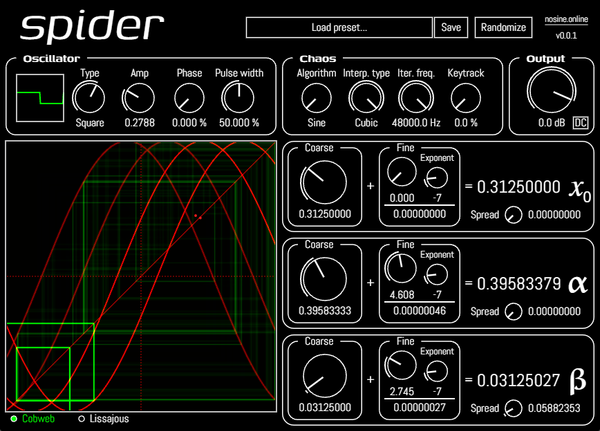The image size is (600, 431).
Task: Click the x0 Coarse knob
Action: pos(324,182)
